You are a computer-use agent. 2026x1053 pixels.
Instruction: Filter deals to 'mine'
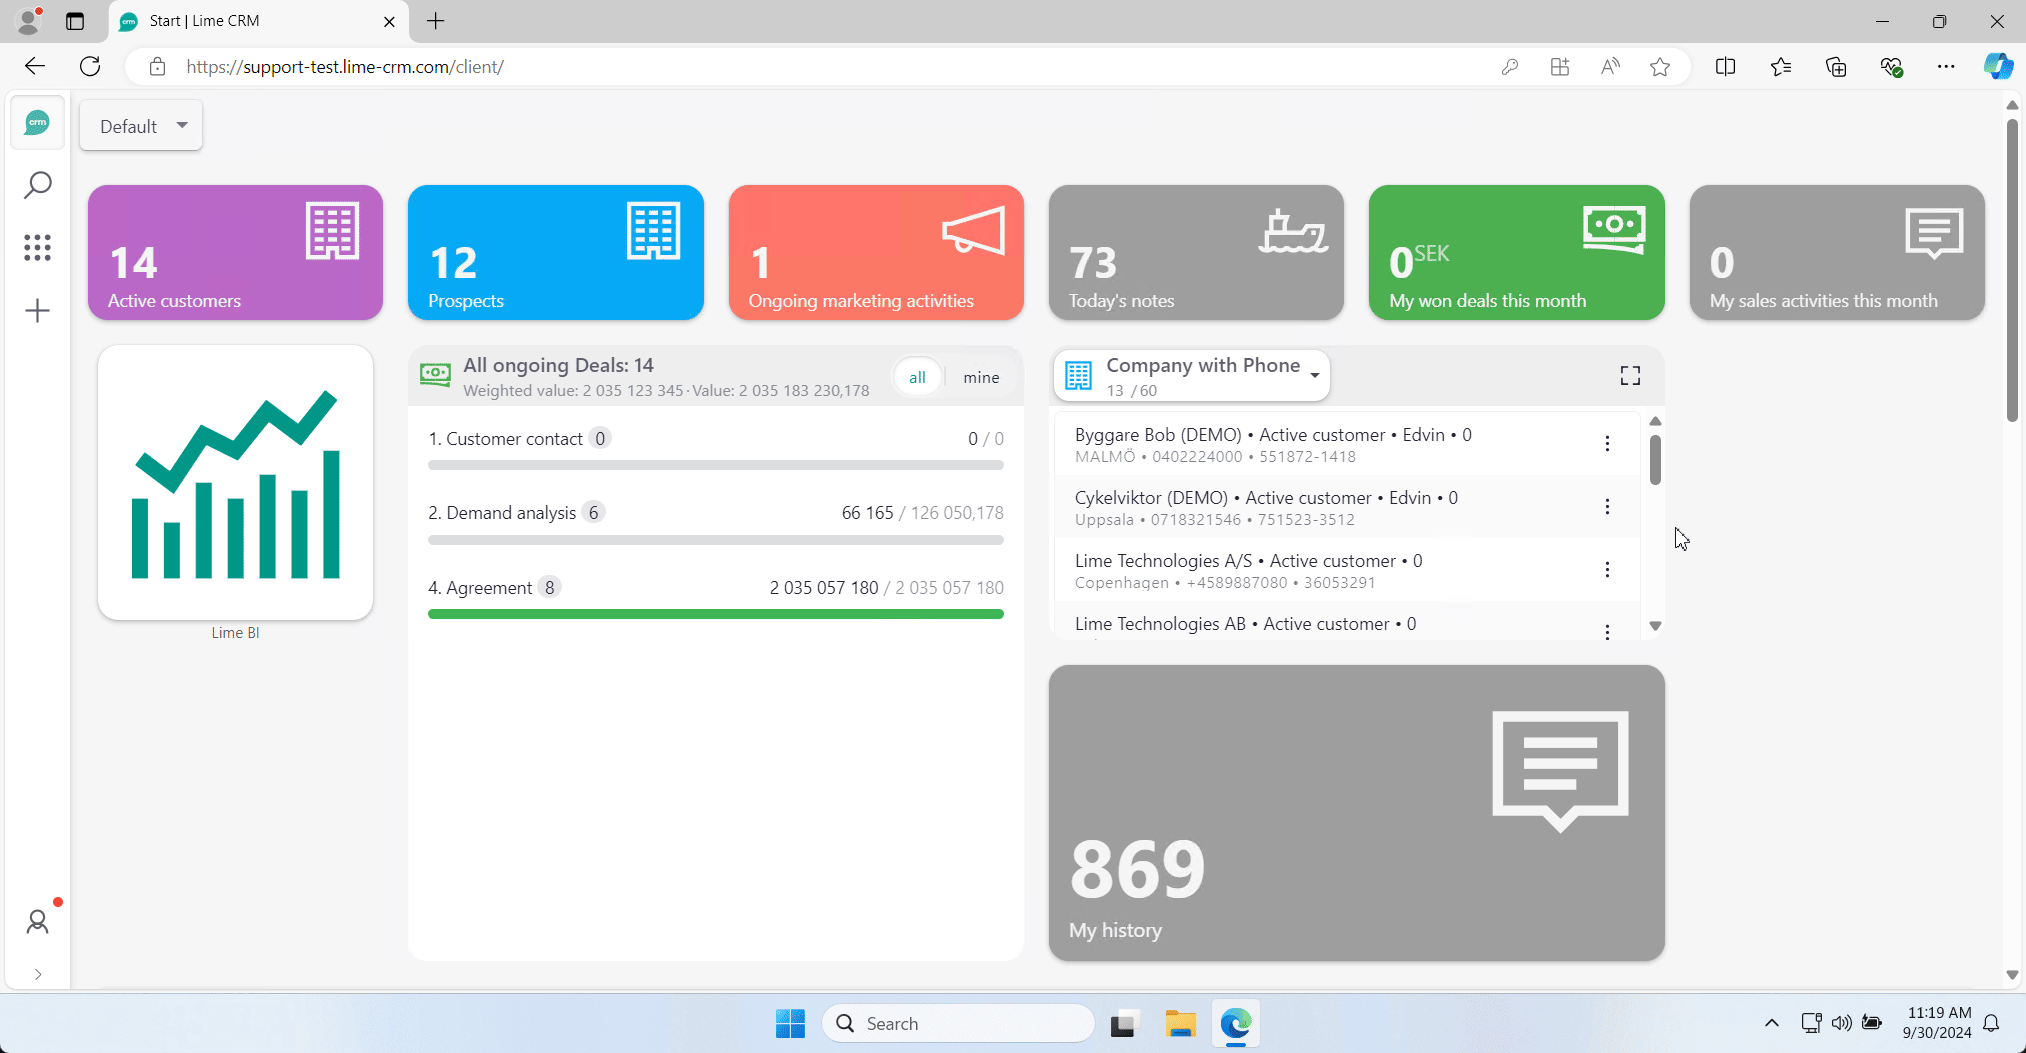981,377
